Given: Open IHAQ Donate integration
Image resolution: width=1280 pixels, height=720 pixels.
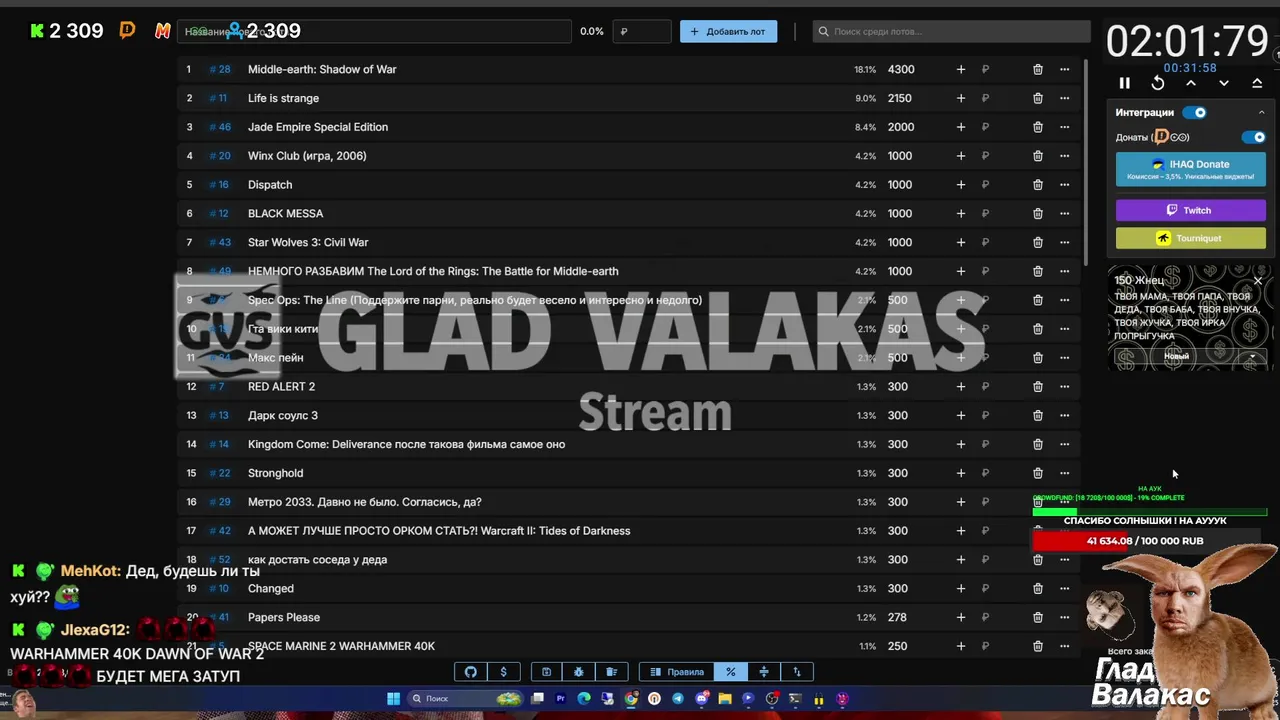Looking at the screenshot, I should point(1190,169).
